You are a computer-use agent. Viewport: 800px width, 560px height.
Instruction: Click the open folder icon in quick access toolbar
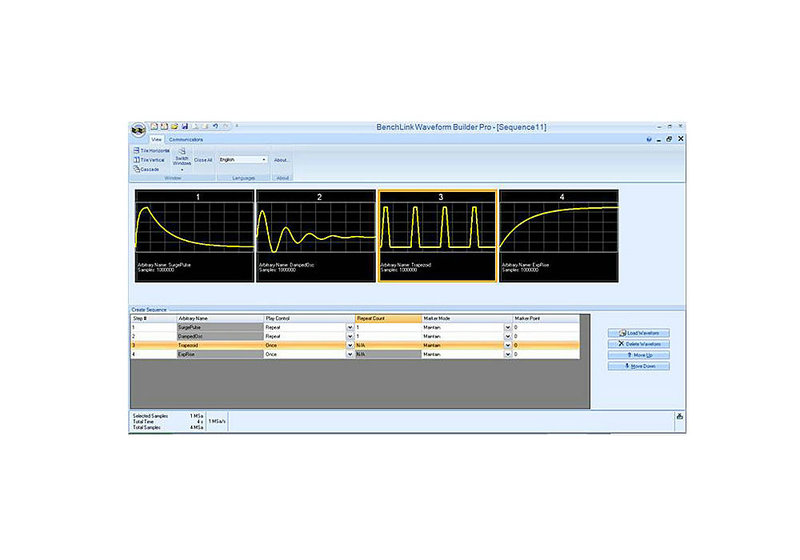[174, 126]
